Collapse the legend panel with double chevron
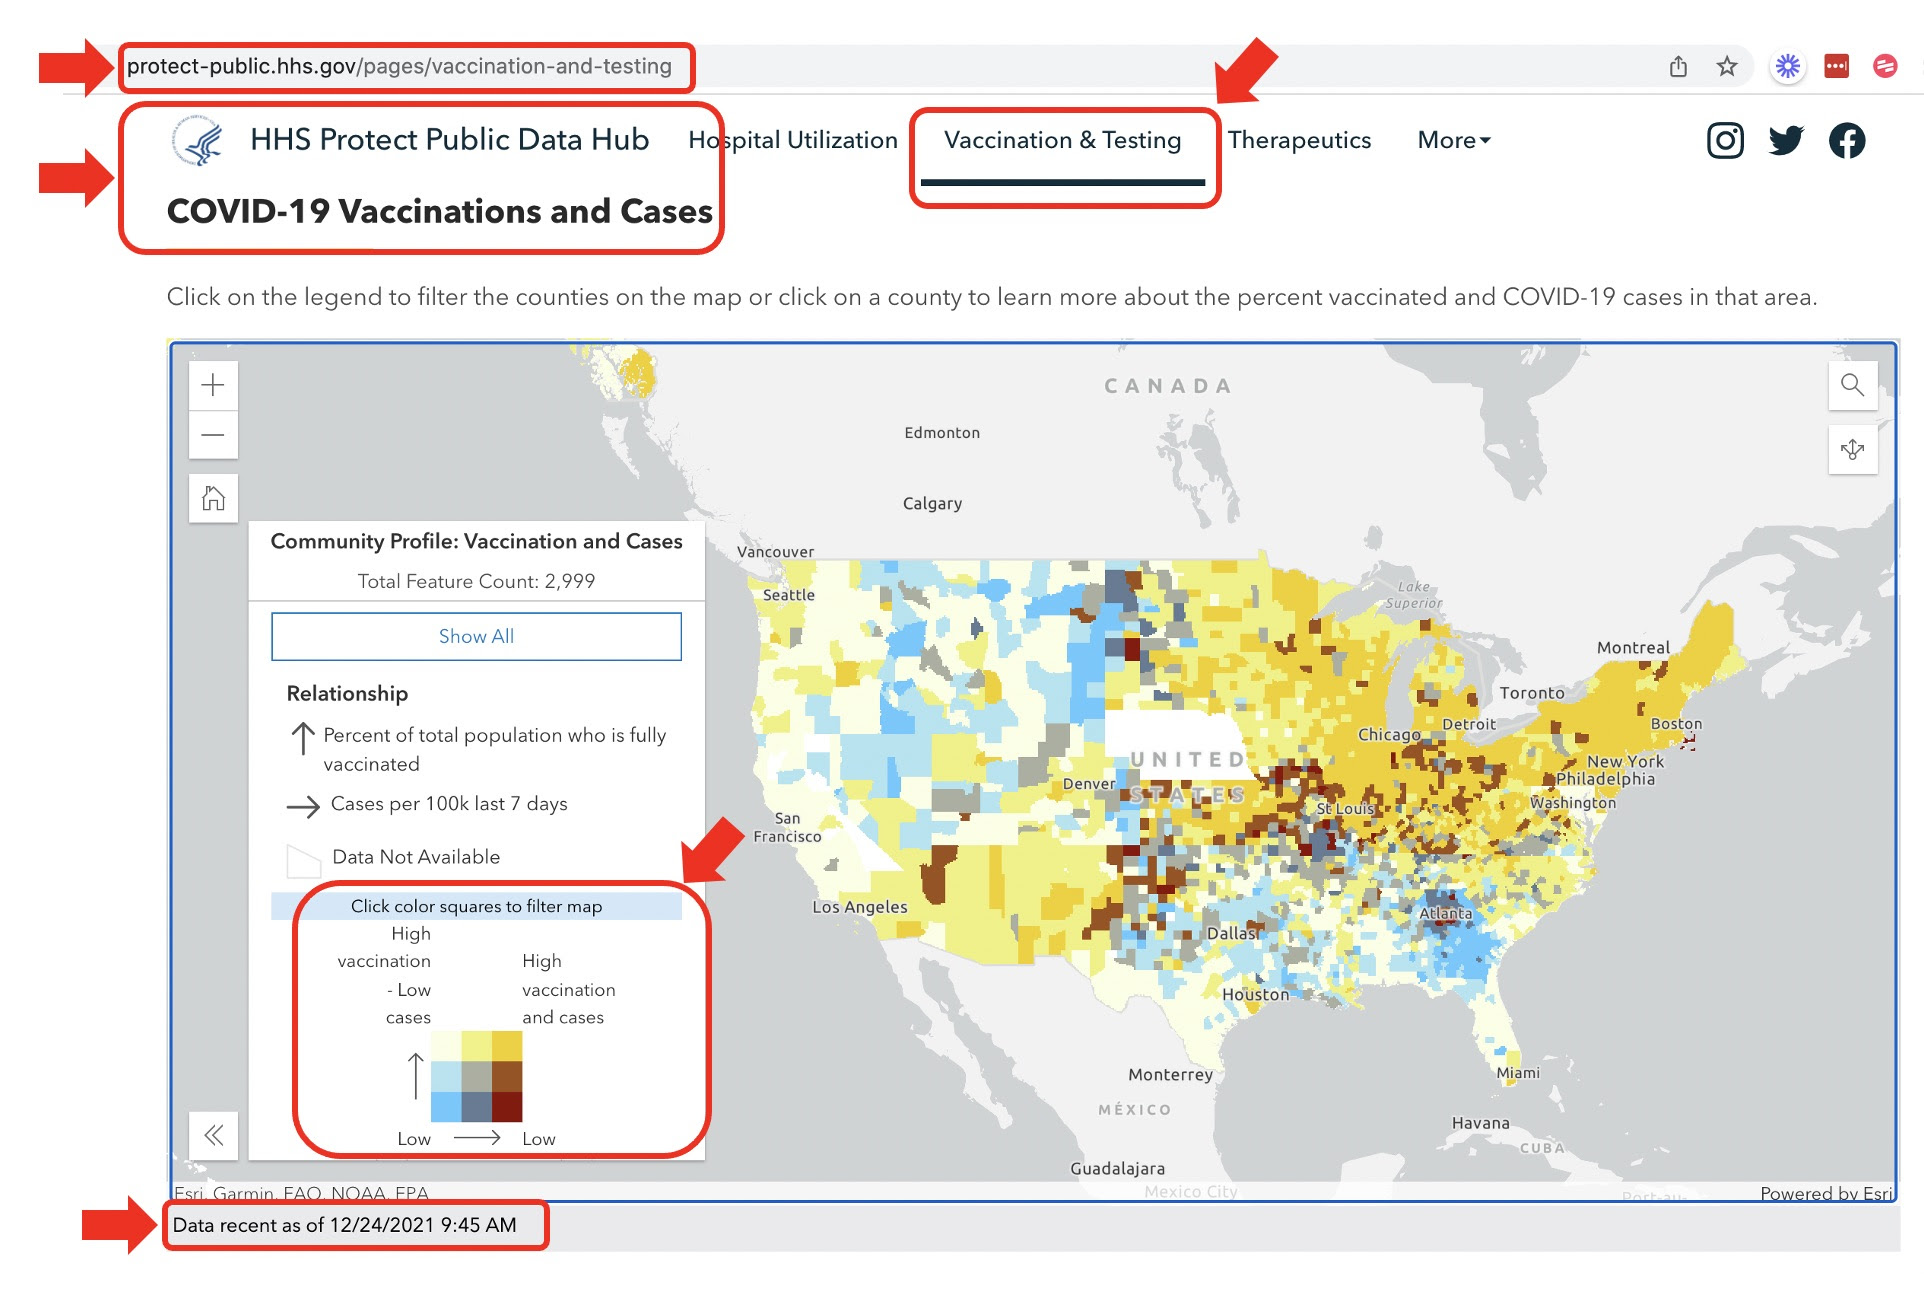Image resolution: width=1924 pixels, height=1292 pixels. click(213, 1135)
